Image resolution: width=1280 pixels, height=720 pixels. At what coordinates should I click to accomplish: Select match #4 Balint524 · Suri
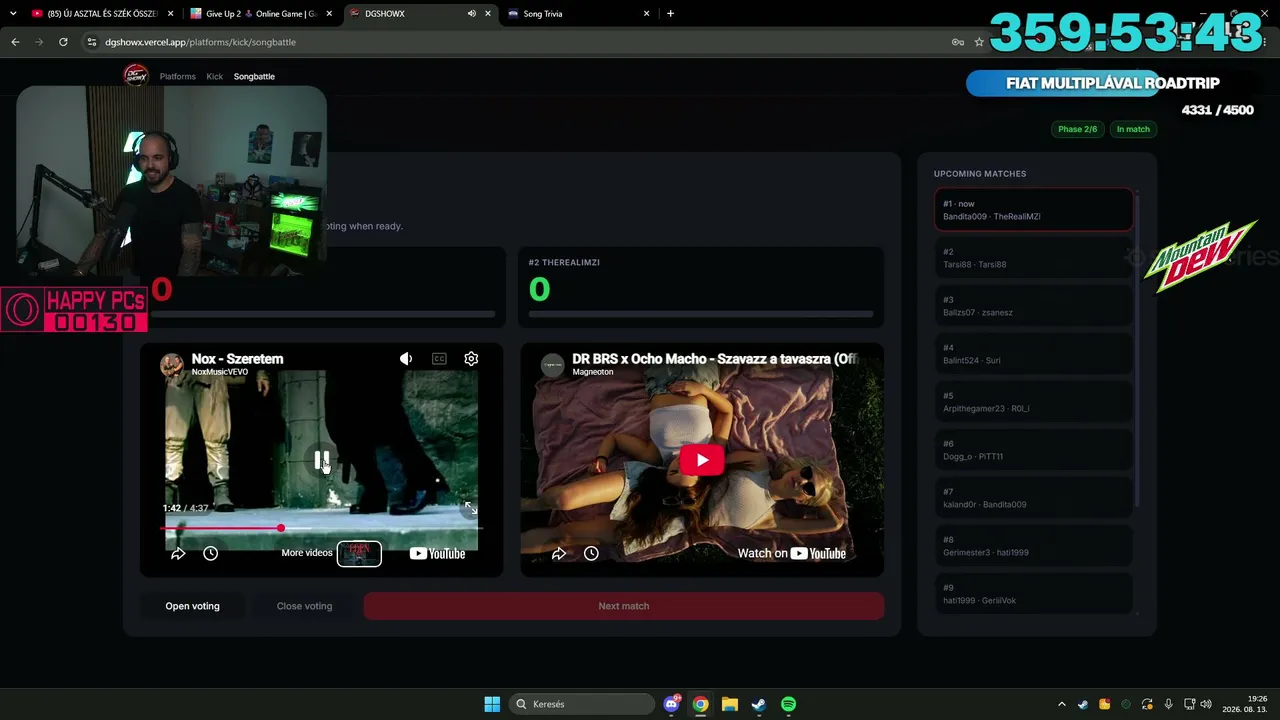[x=1033, y=354]
